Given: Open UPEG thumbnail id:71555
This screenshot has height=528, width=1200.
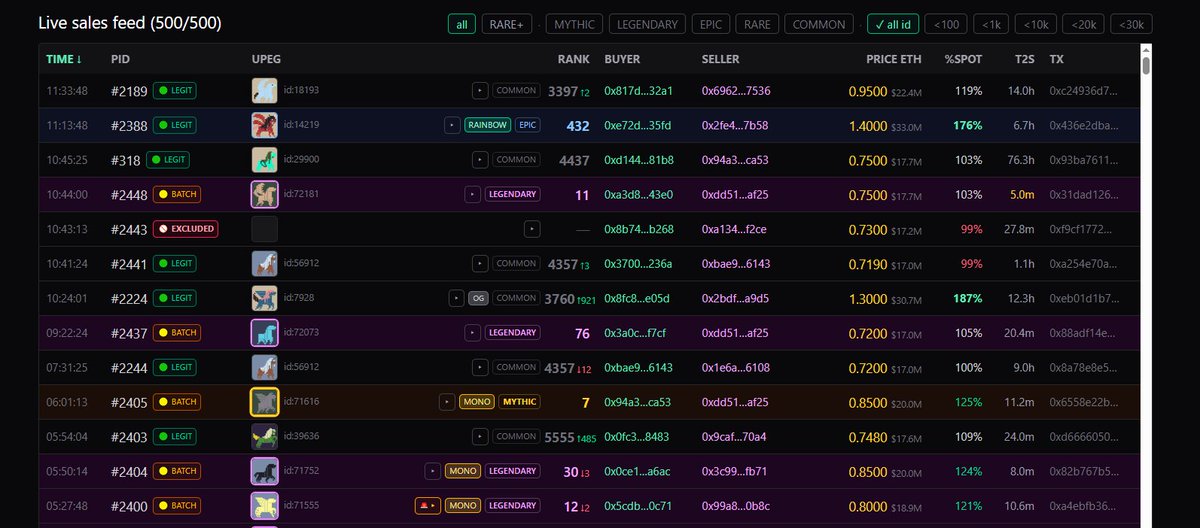Looking at the screenshot, I should point(264,506).
